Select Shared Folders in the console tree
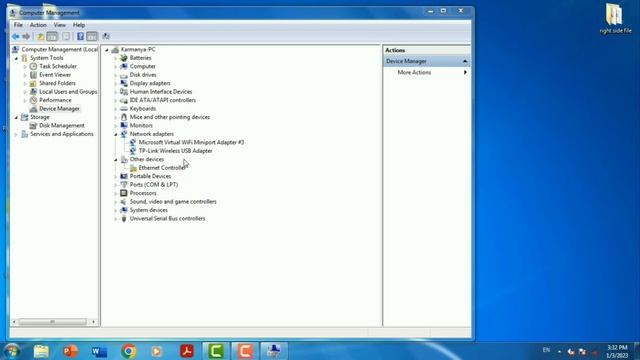This screenshot has width=640, height=360. [57, 83]
